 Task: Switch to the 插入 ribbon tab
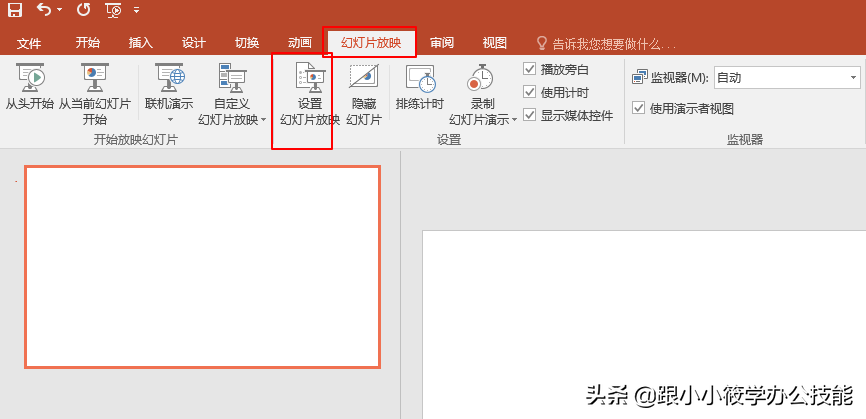pyautogui.click(x=140, y=43)
